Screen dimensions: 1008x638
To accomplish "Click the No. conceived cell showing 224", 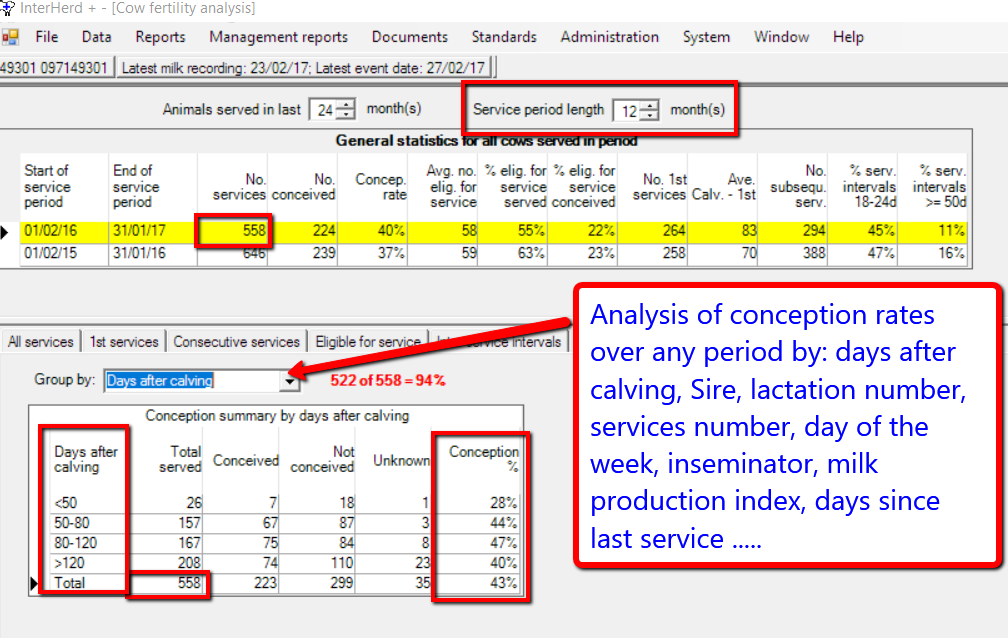I will click(302, 231).
